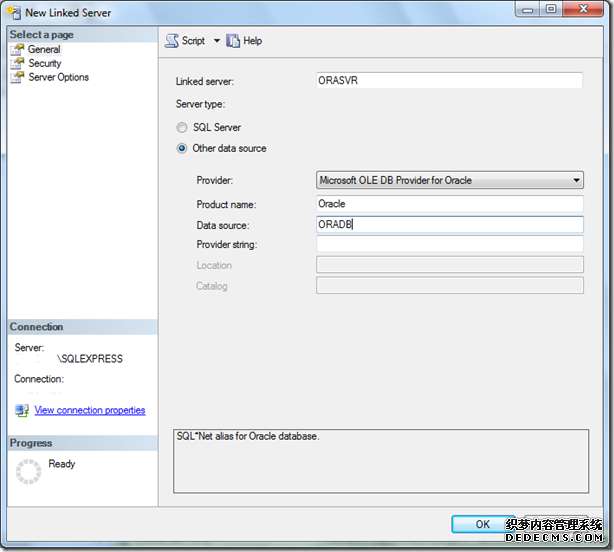Open the Security page
This screenshot has height=552, width=614.
pos(45,63)
